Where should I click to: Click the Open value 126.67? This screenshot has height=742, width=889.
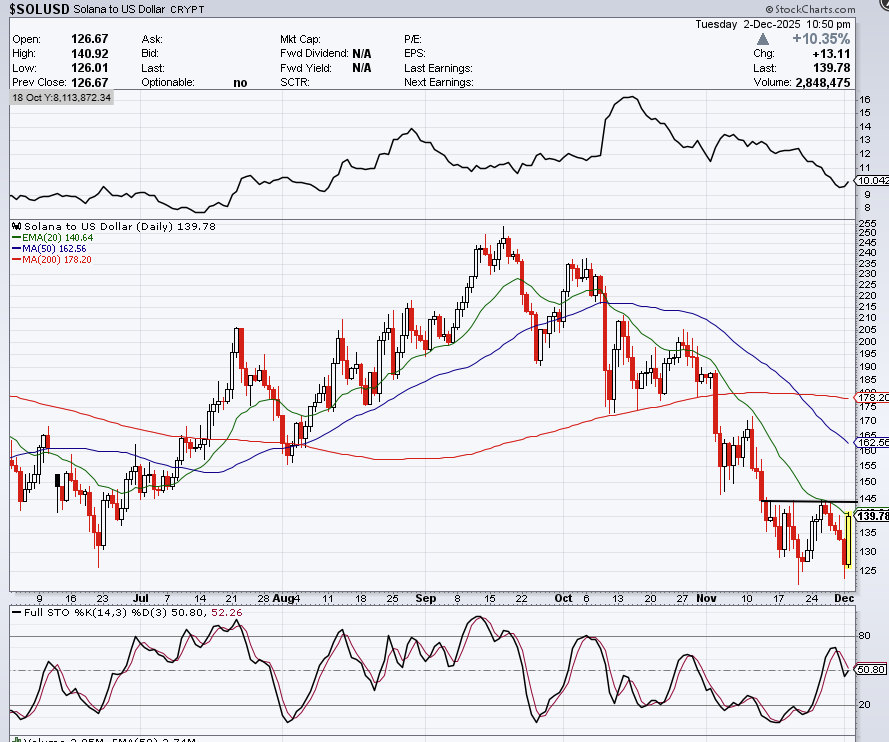pos(90,39)
